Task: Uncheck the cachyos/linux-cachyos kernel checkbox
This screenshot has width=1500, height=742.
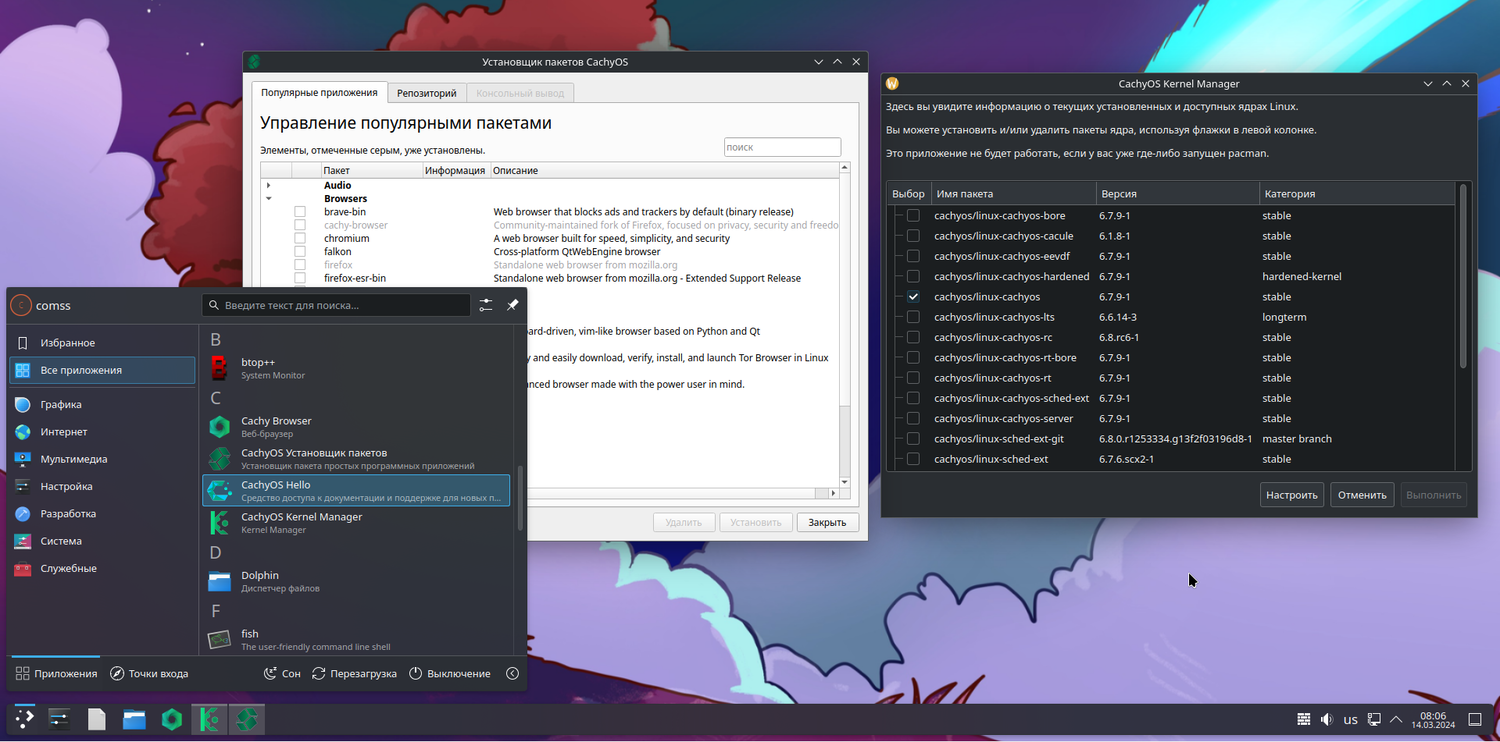Action: pos(913,297)
